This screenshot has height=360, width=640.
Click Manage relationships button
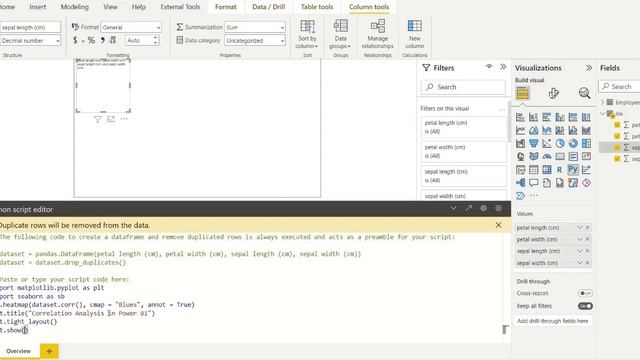pyautogui.click(x=378, y=34)
